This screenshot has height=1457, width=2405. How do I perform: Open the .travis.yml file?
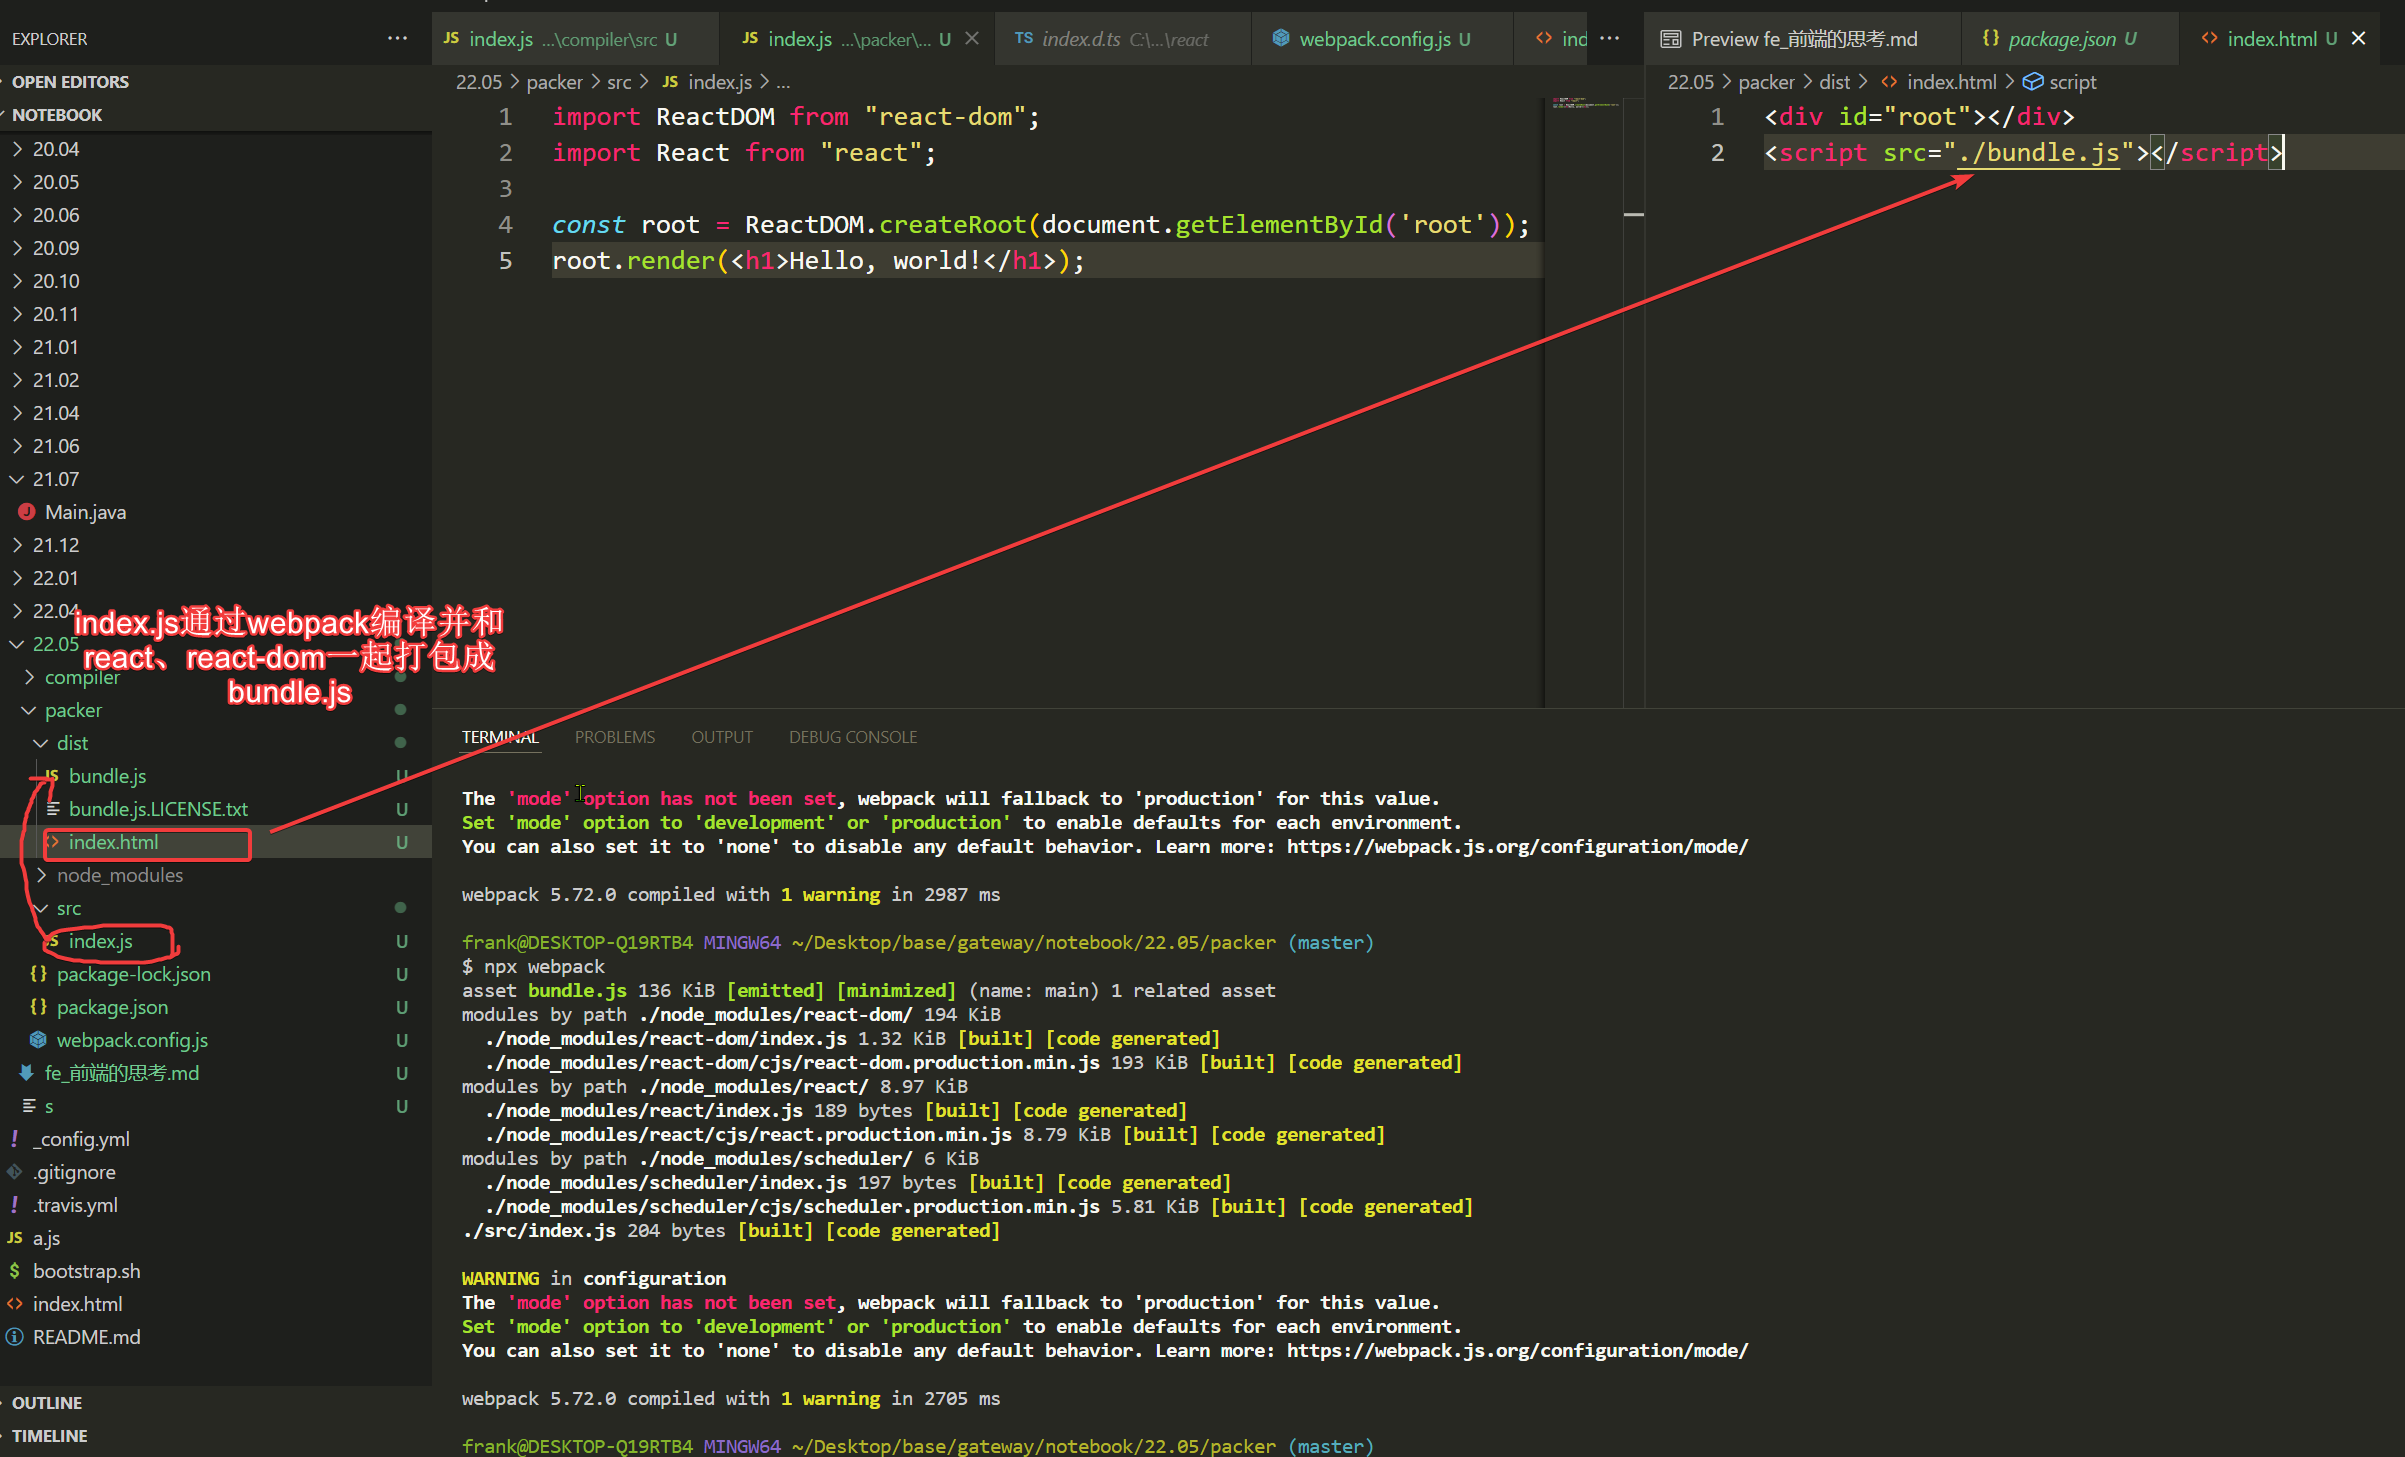[x=216, y=1205]
